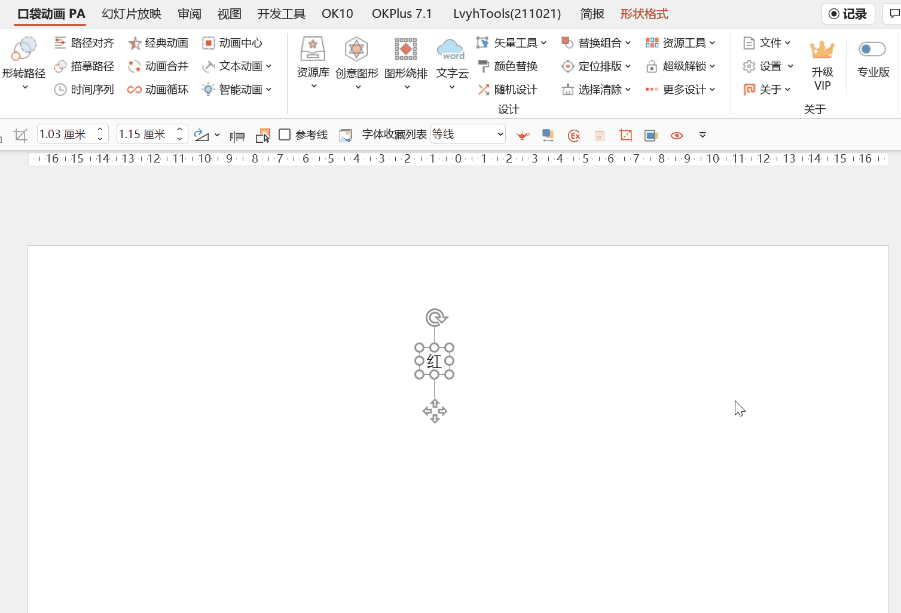Click the red eye visibility icon
This screenshot has height=613, width=901.
tap(677, 136)
